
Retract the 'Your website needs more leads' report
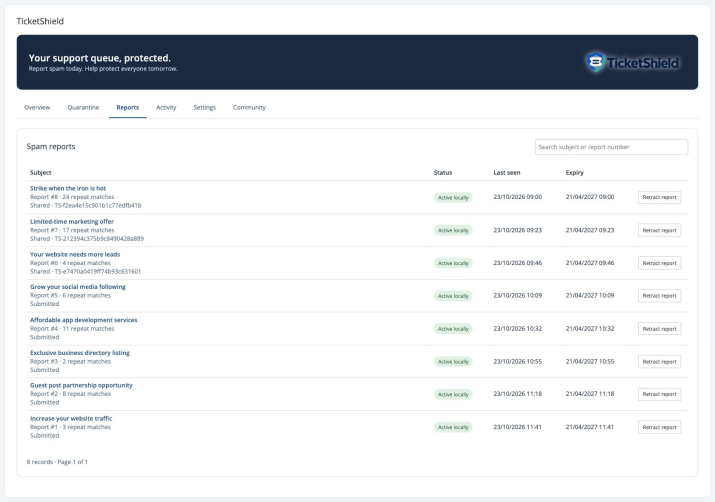(659, 263)
